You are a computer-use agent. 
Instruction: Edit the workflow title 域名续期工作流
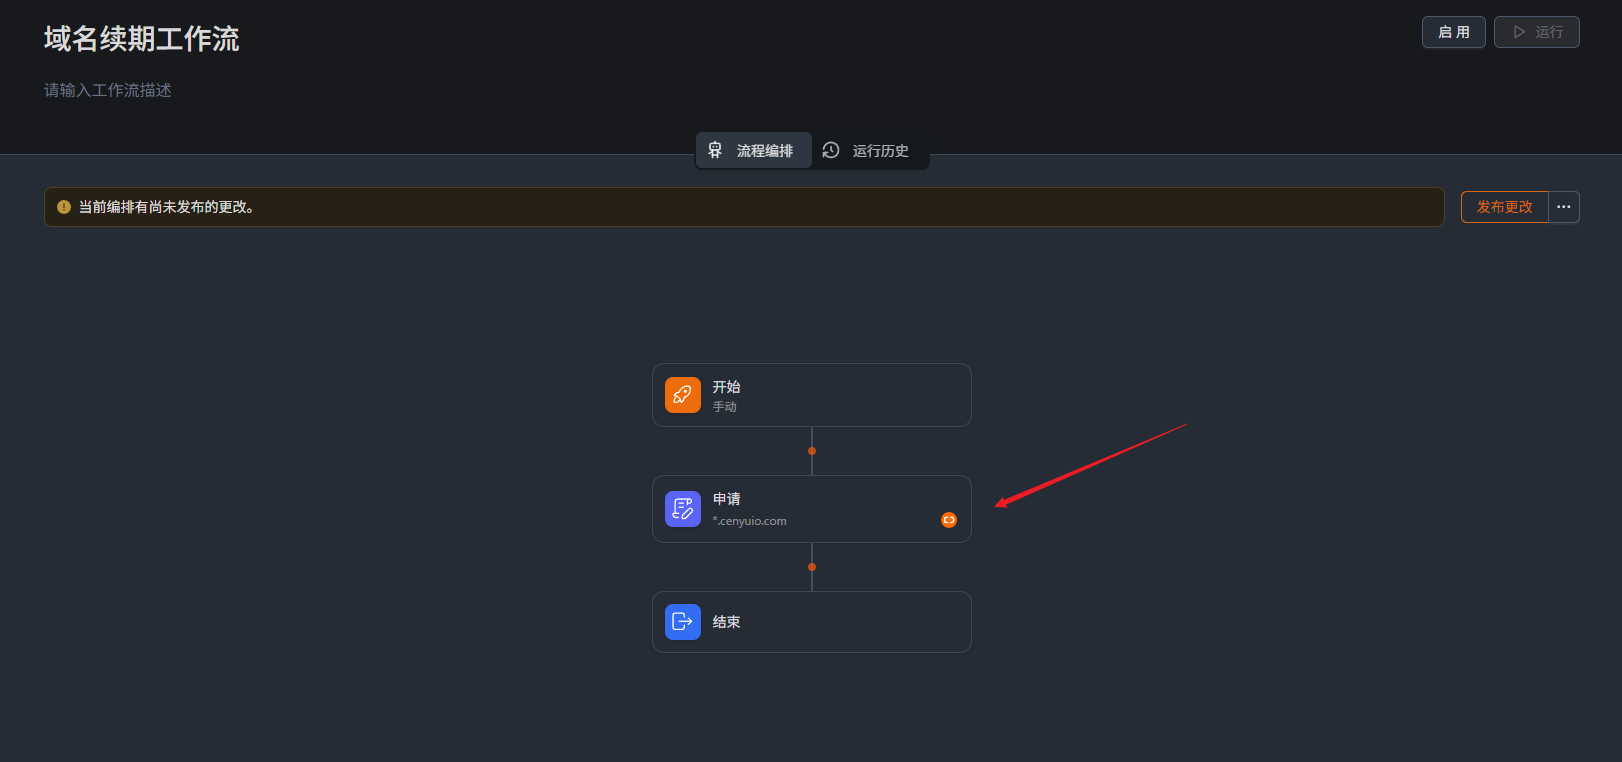point(142,39)
